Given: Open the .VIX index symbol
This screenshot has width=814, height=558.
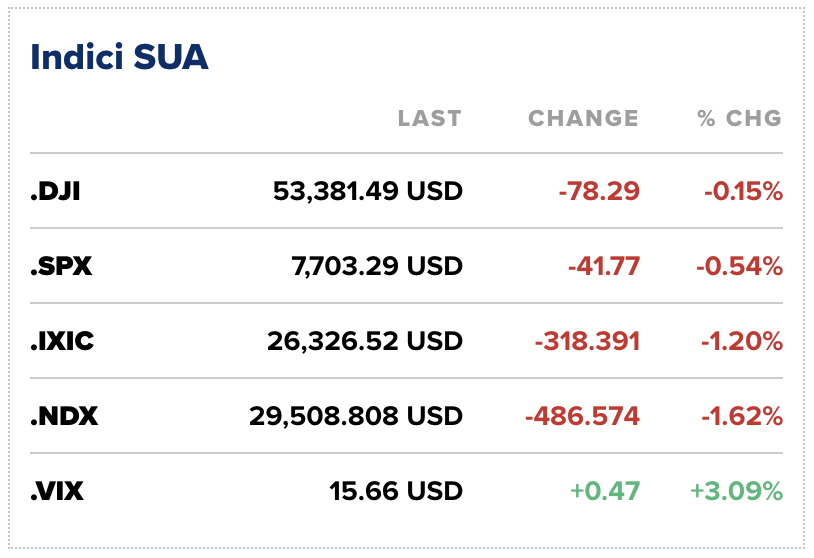Looking at the screenshot, I should click(57, 491).
